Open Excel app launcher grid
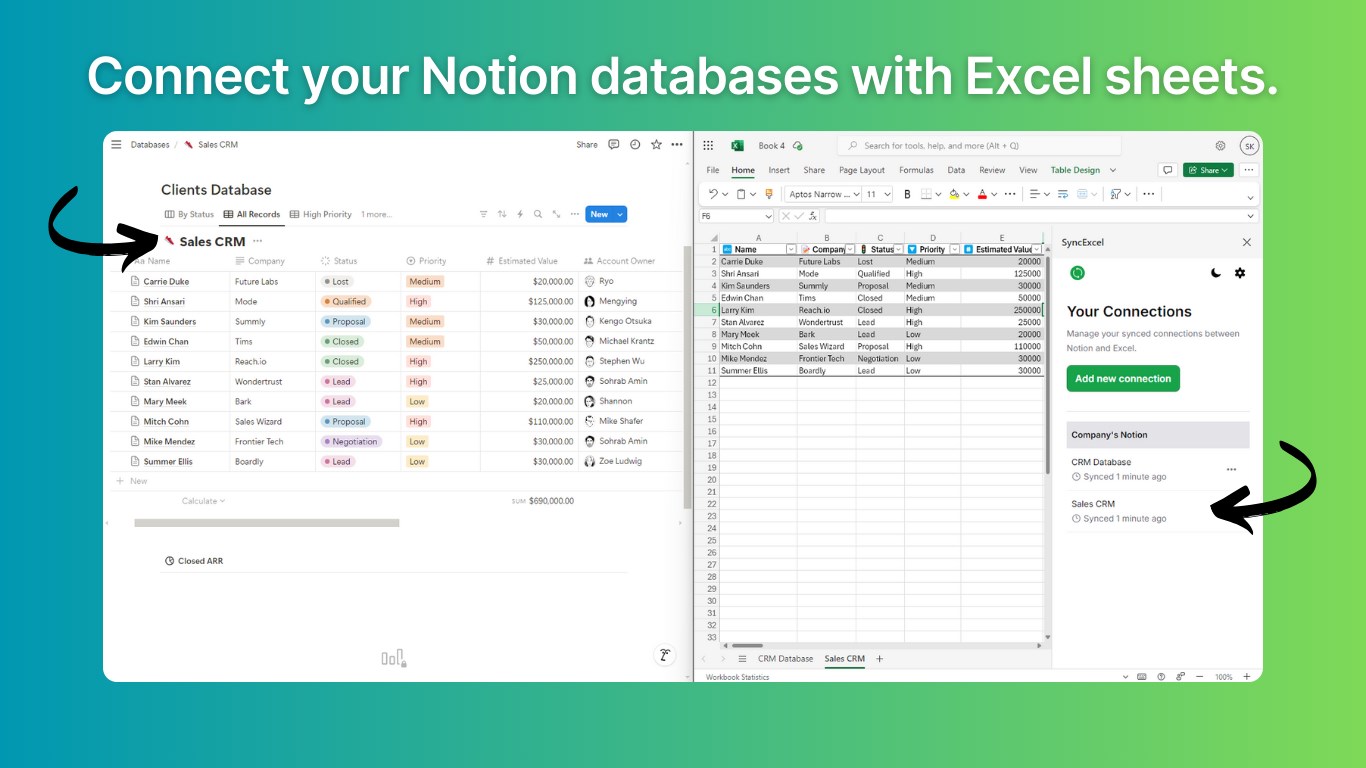Screen dimensions: 1366x768 pos(708,146)
